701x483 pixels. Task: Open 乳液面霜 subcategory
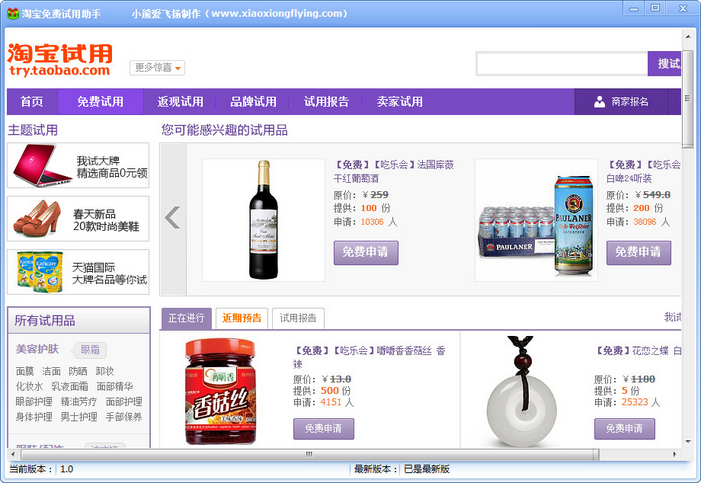pos(70,386)
